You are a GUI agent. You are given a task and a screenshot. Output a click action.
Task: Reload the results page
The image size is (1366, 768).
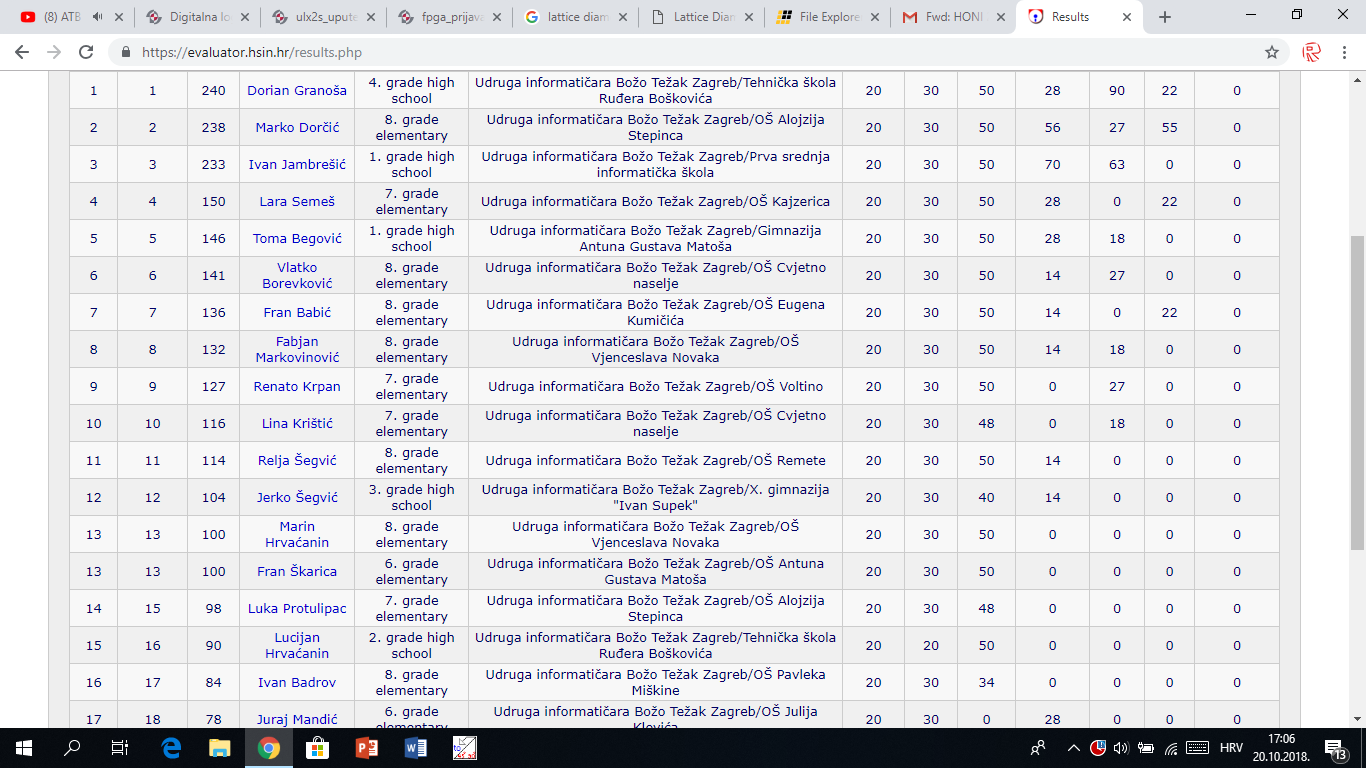(86, 52)
